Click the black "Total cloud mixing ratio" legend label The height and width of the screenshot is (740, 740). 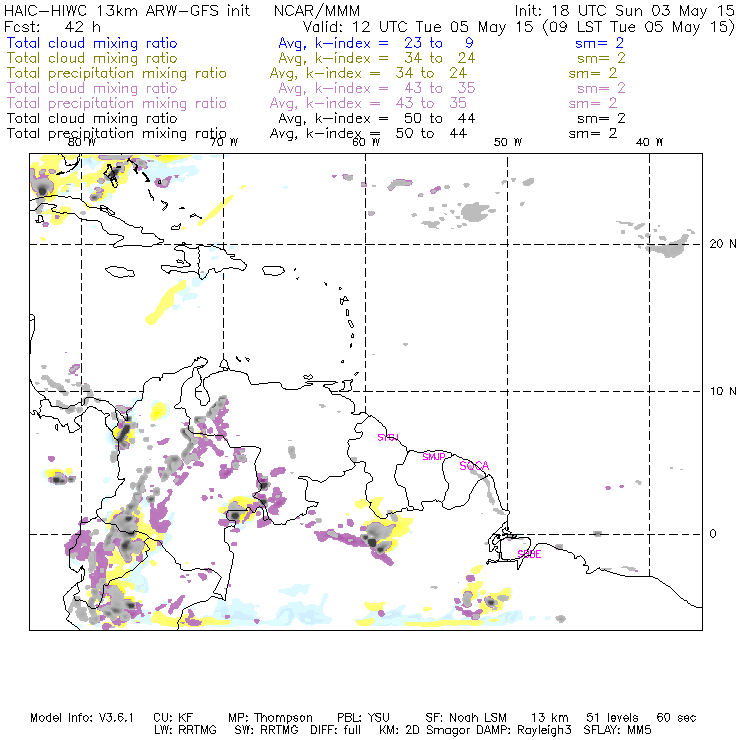tap(92, 118)
